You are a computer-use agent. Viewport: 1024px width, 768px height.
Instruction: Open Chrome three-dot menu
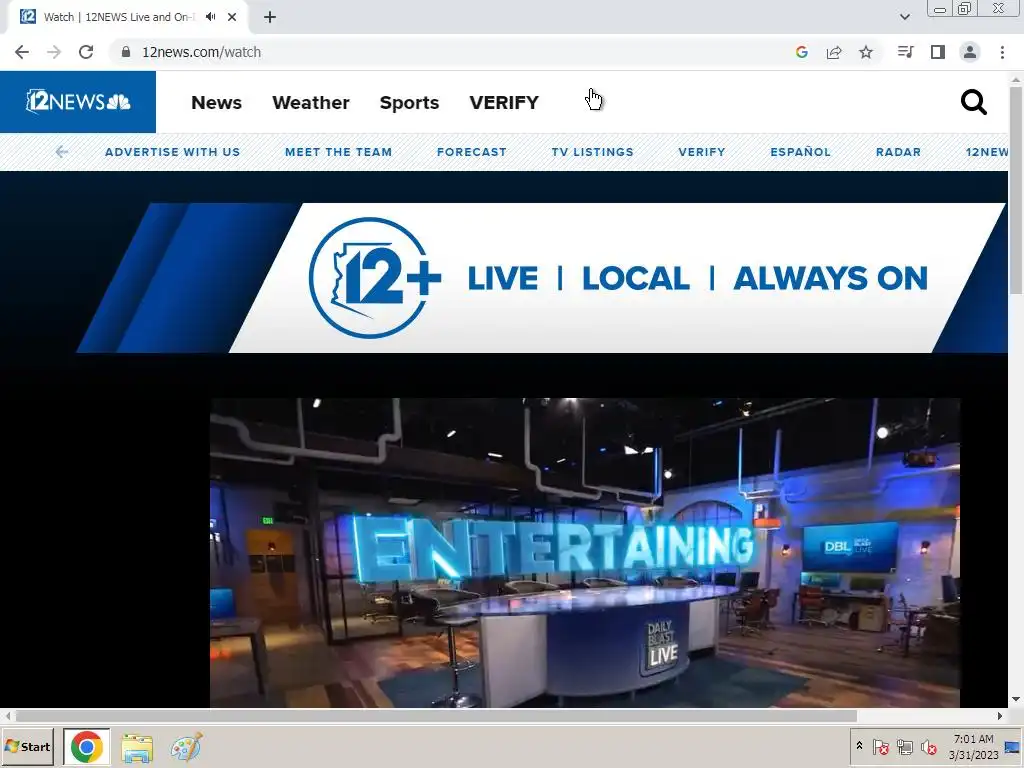1002,52
